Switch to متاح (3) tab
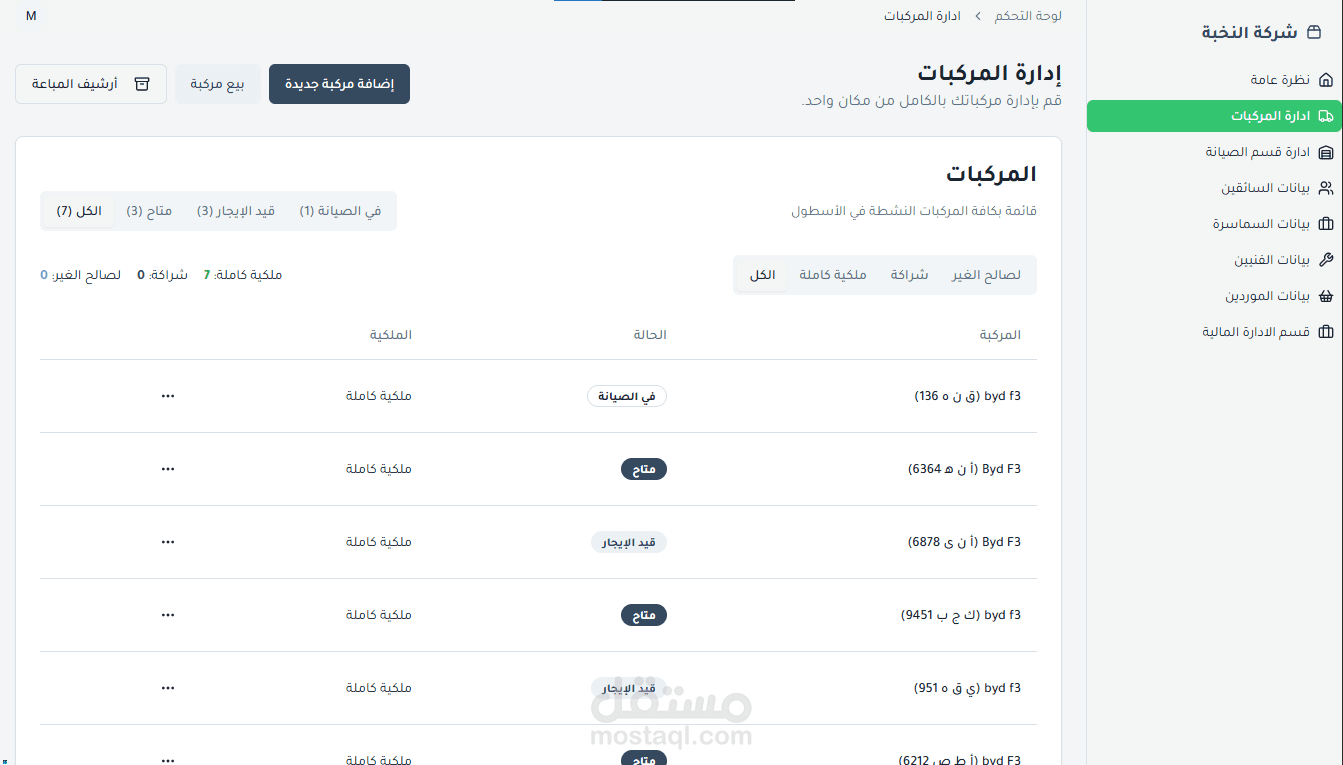This screenshot has height=765, width=1343. point(149,211)
